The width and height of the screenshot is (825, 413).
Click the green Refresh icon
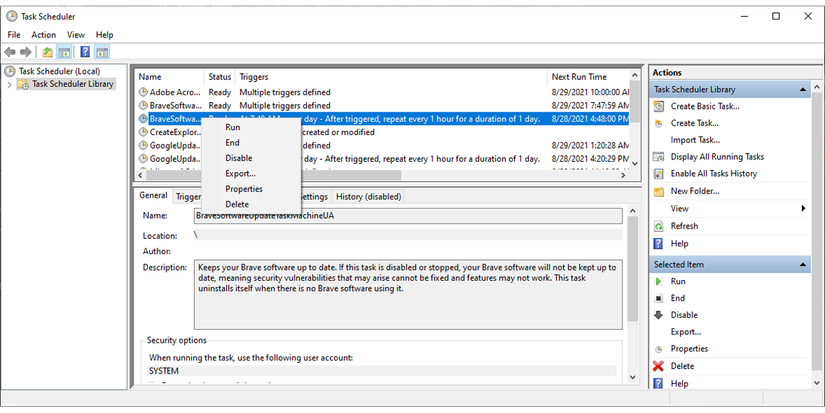coord(658,226)
